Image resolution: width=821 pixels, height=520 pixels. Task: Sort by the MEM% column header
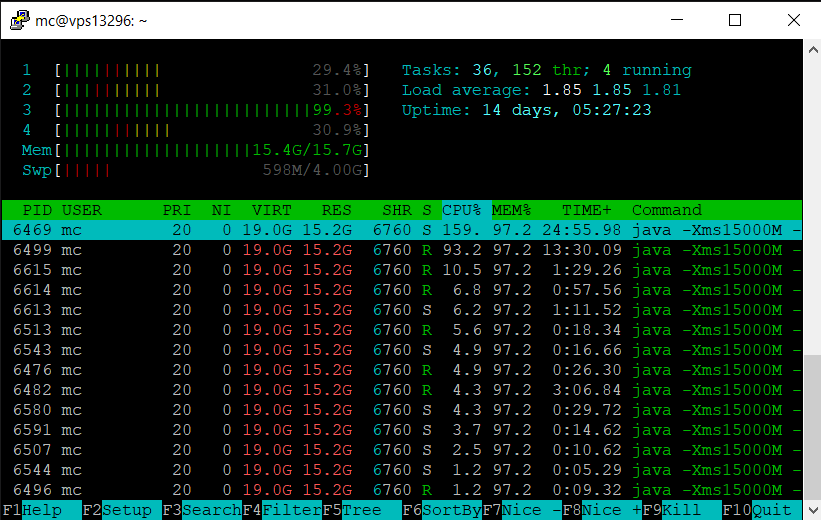tap(511, 210)
